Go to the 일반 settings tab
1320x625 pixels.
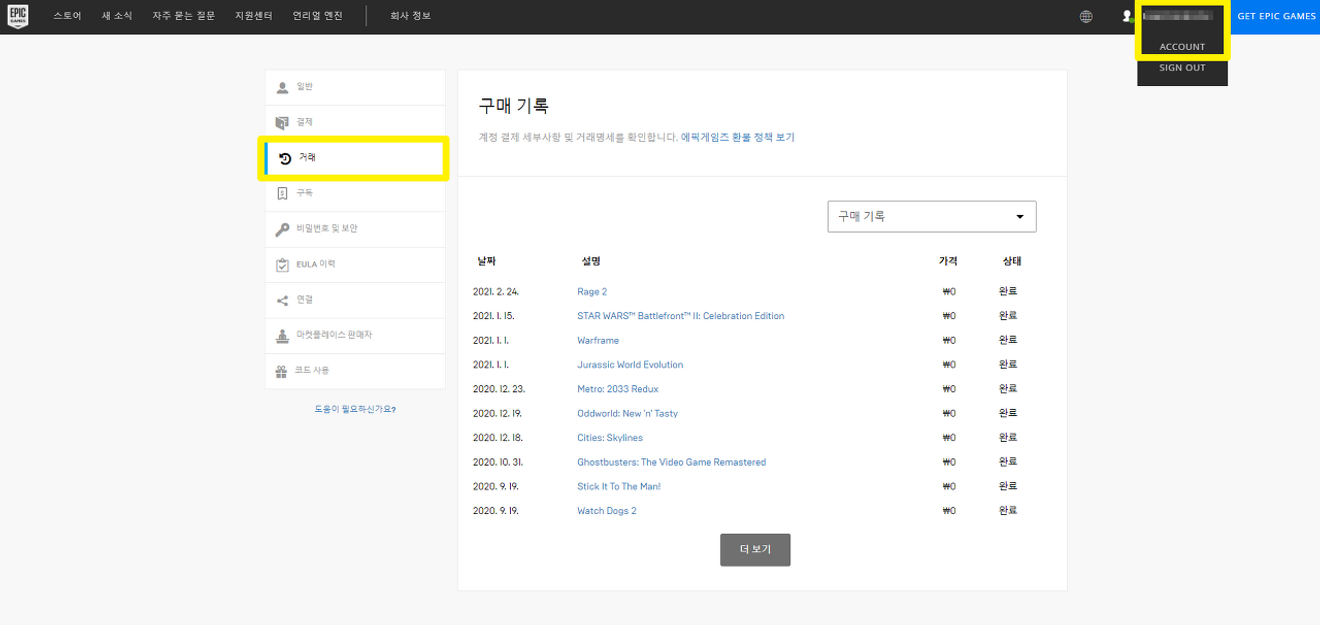(x=355, y=88)
